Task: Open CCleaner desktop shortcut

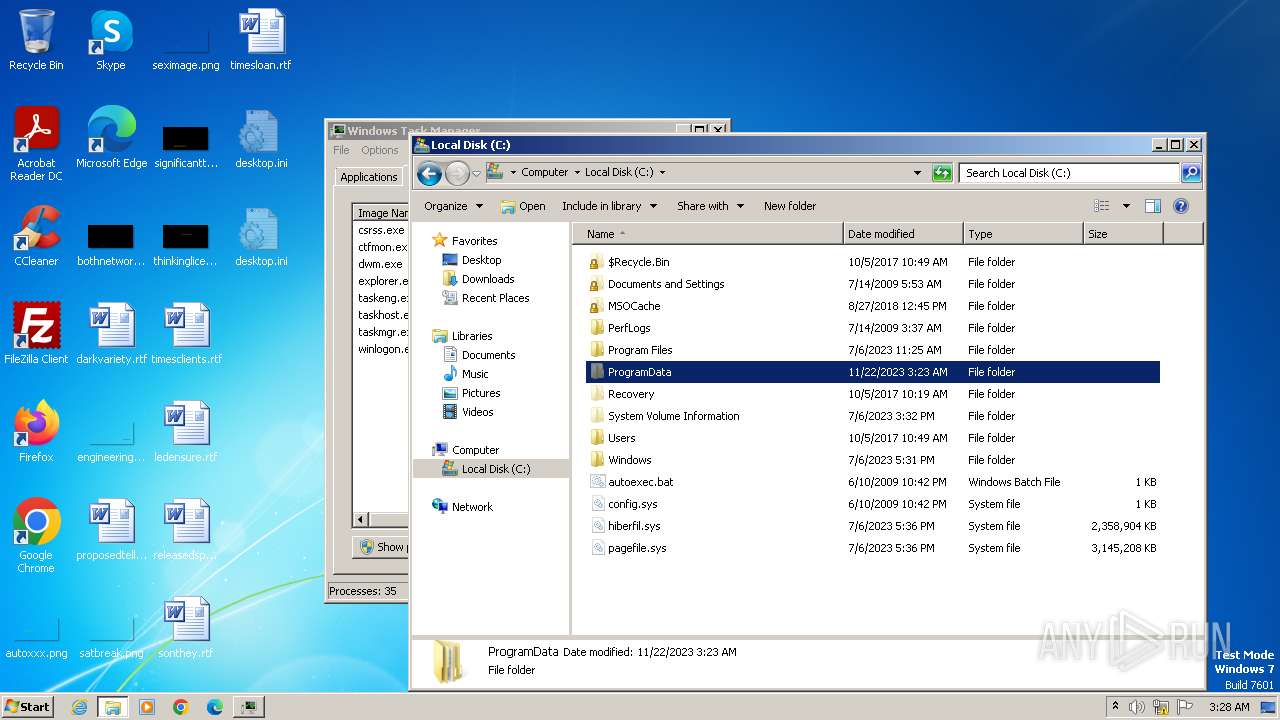Action: (36, 236)
